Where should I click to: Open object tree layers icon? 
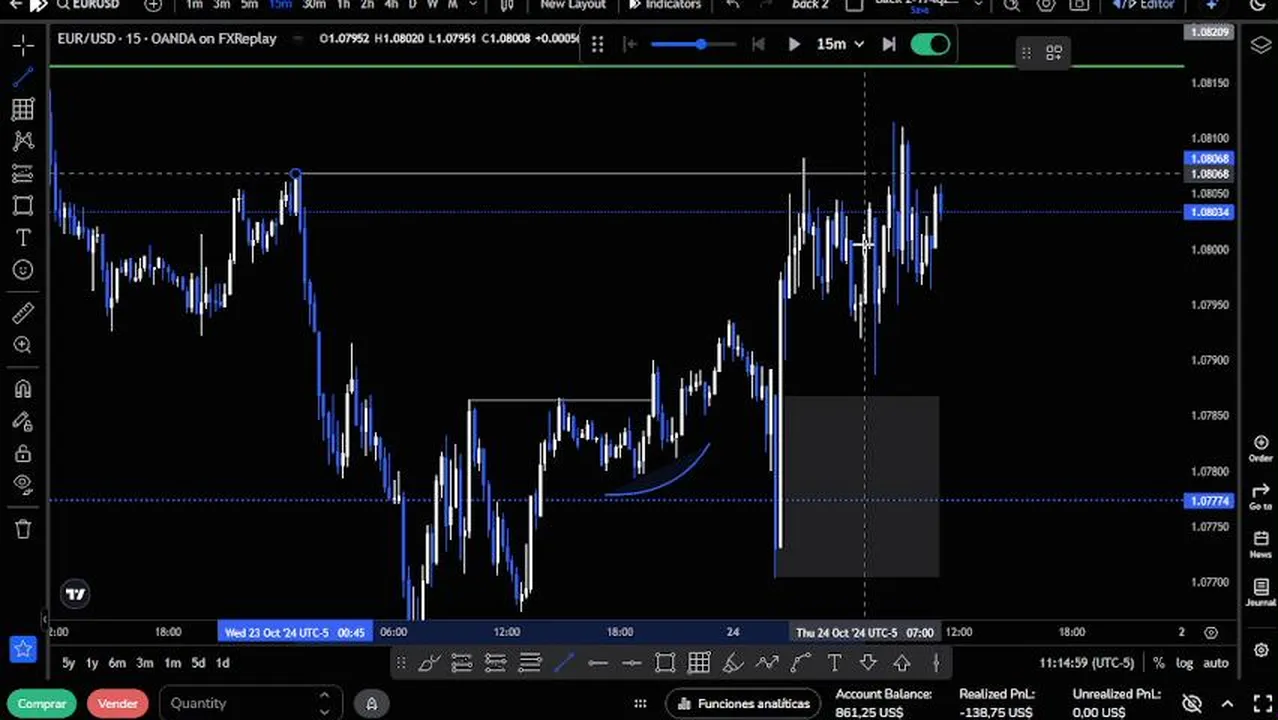[x=1260, y=45]
